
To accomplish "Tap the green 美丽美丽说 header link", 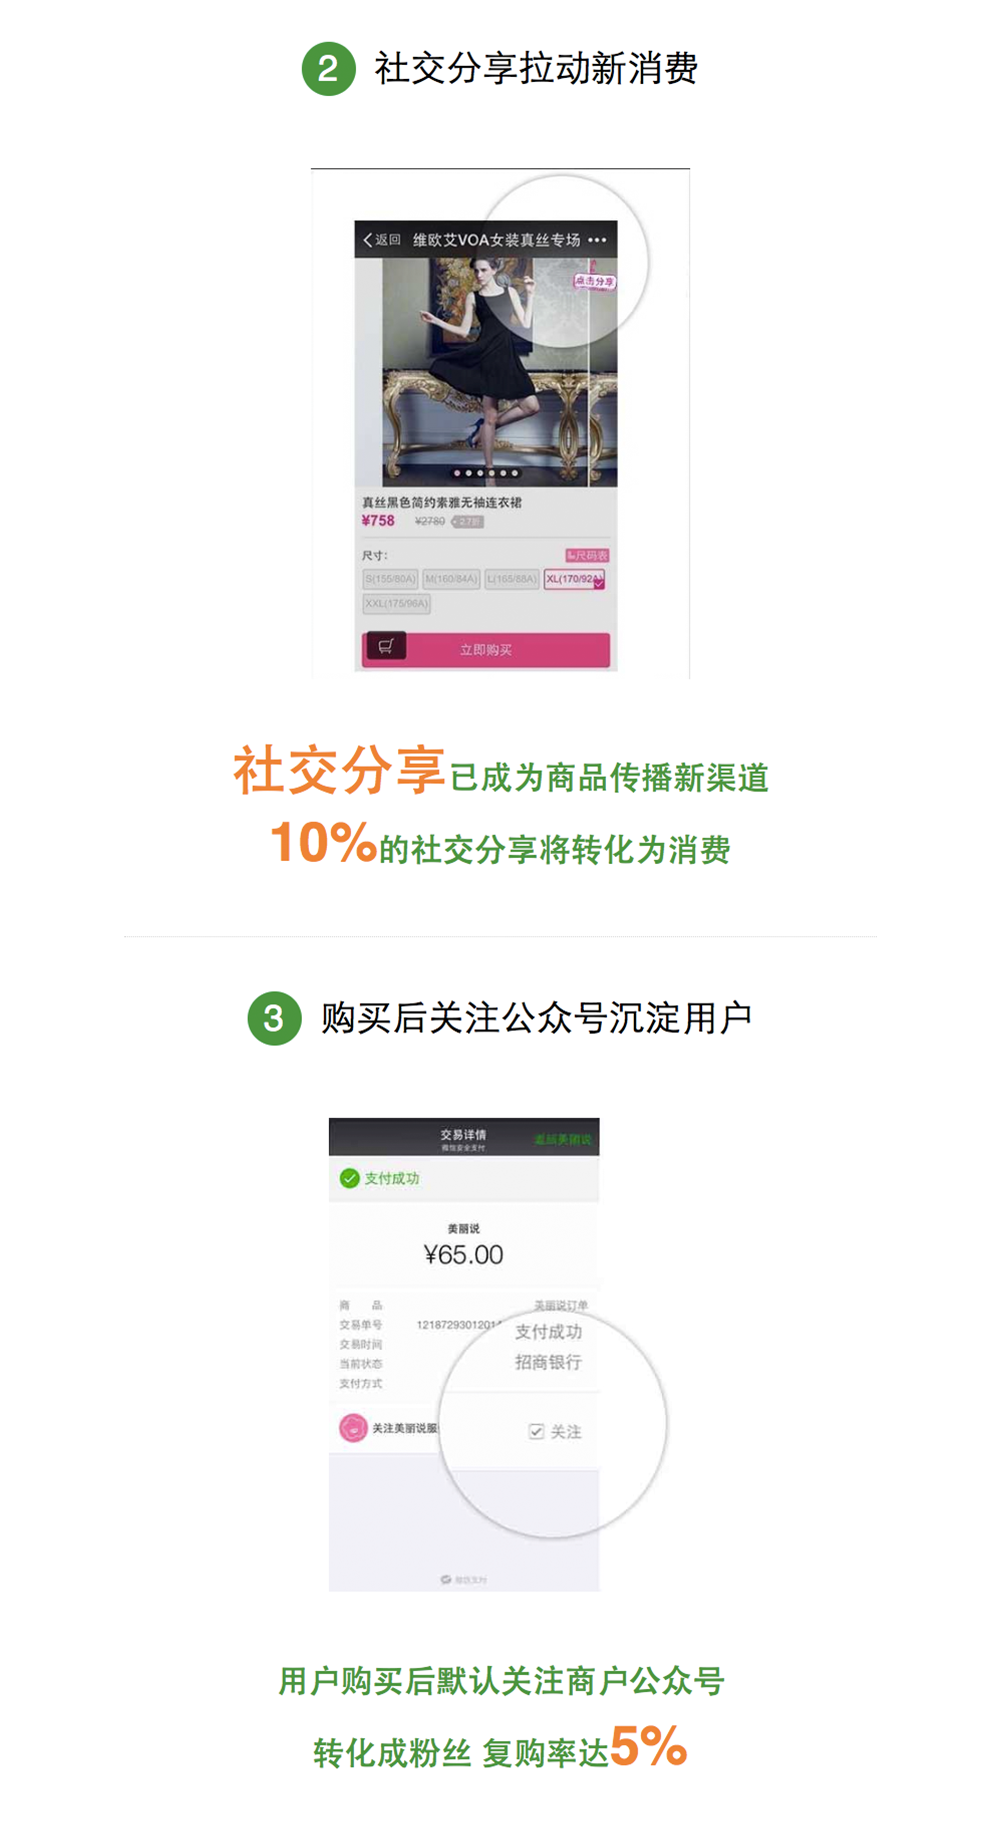I will coord(563,1139).
